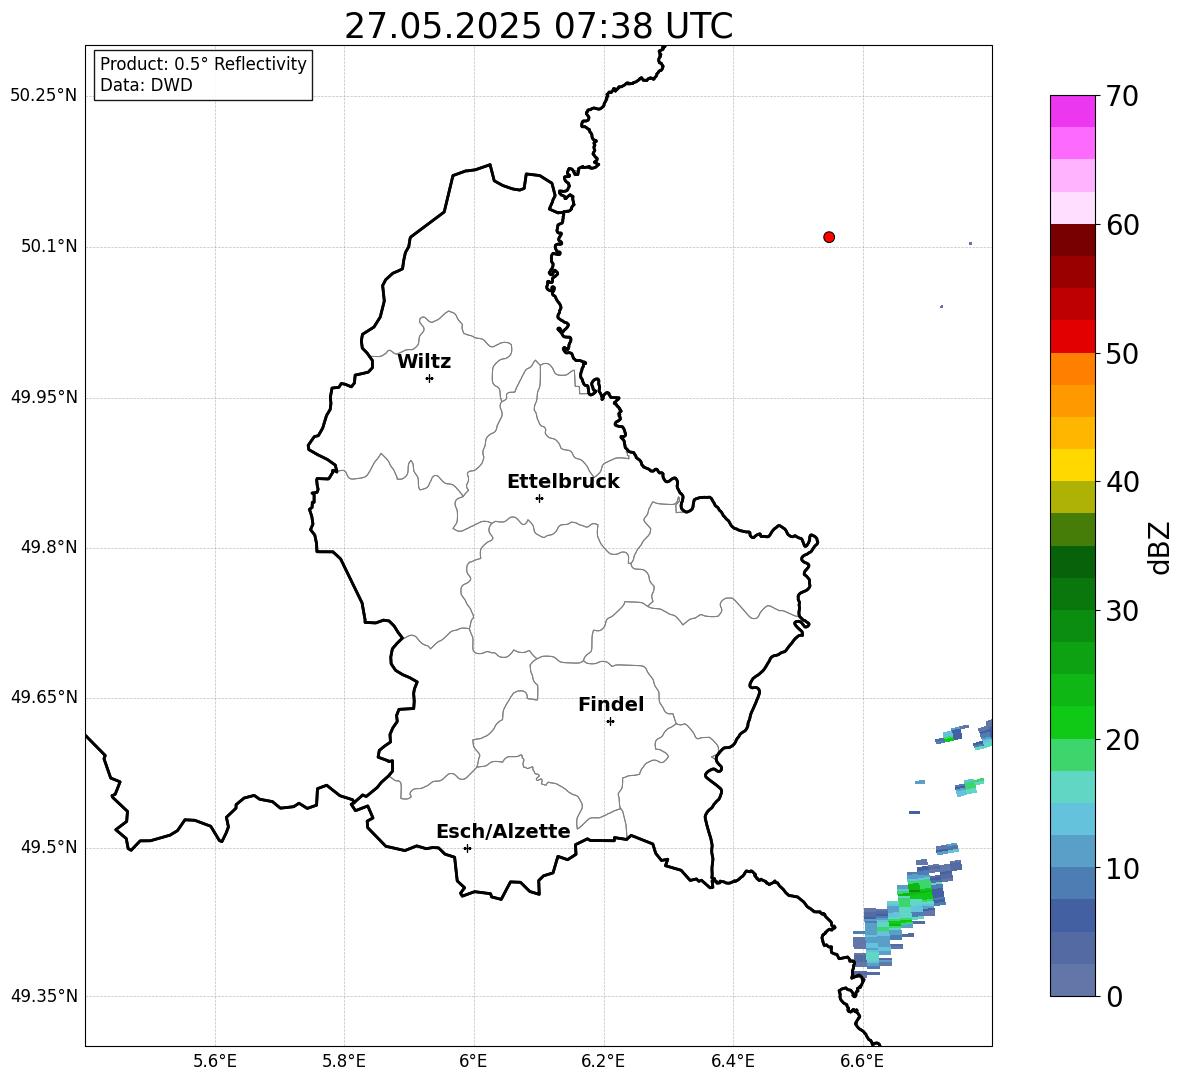Click the 49.35°N latitude label
Image resolution: width=1184 pixels, height=1081 pixels.
pos(44,996)
